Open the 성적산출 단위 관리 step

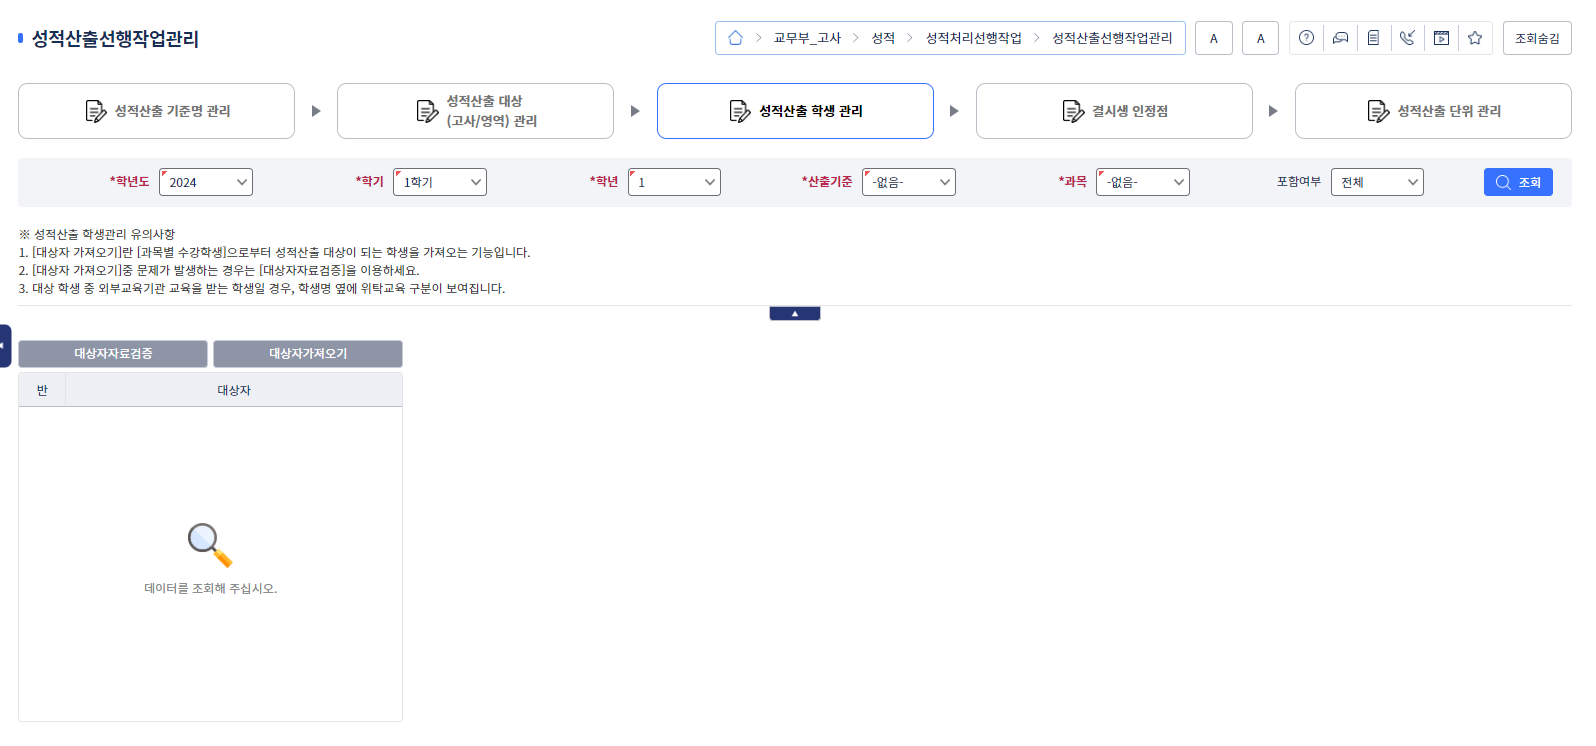click(x=1433, y=111)
